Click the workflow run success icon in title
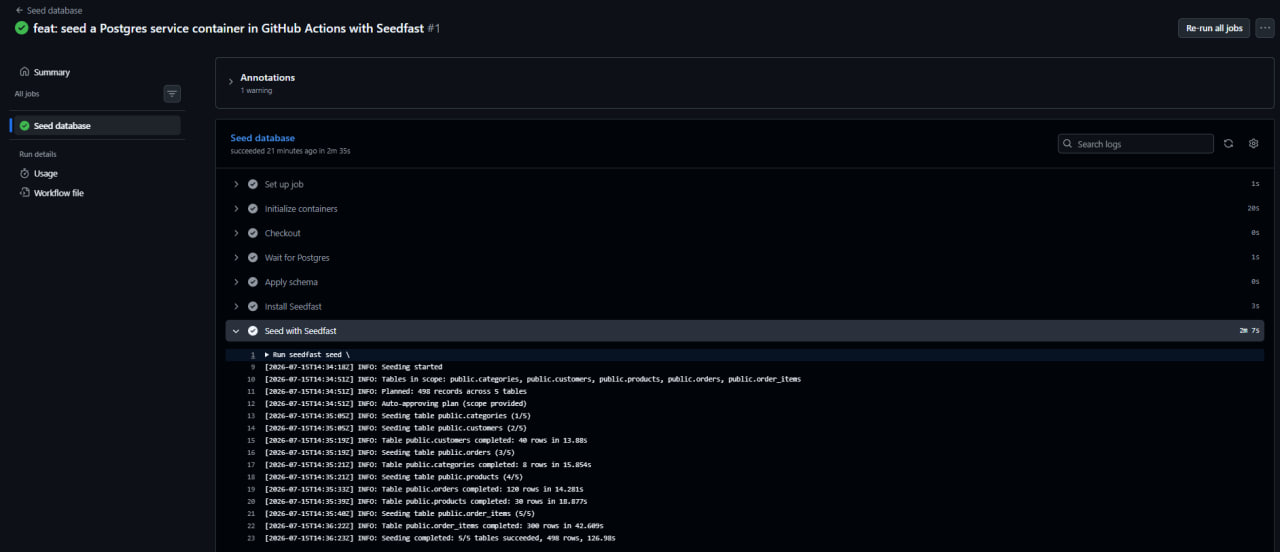Screen dimensions: 1280x552 click(21, 28)
